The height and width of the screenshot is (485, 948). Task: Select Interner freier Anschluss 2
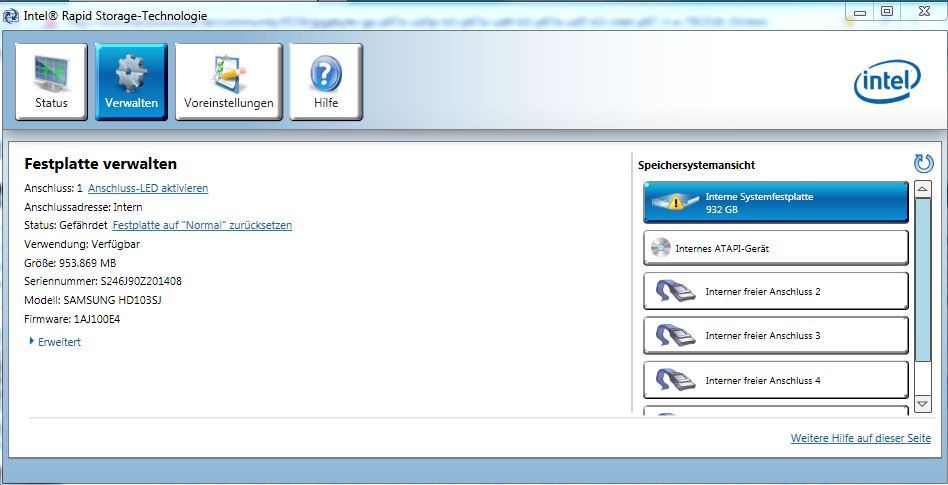pos(776,291)
